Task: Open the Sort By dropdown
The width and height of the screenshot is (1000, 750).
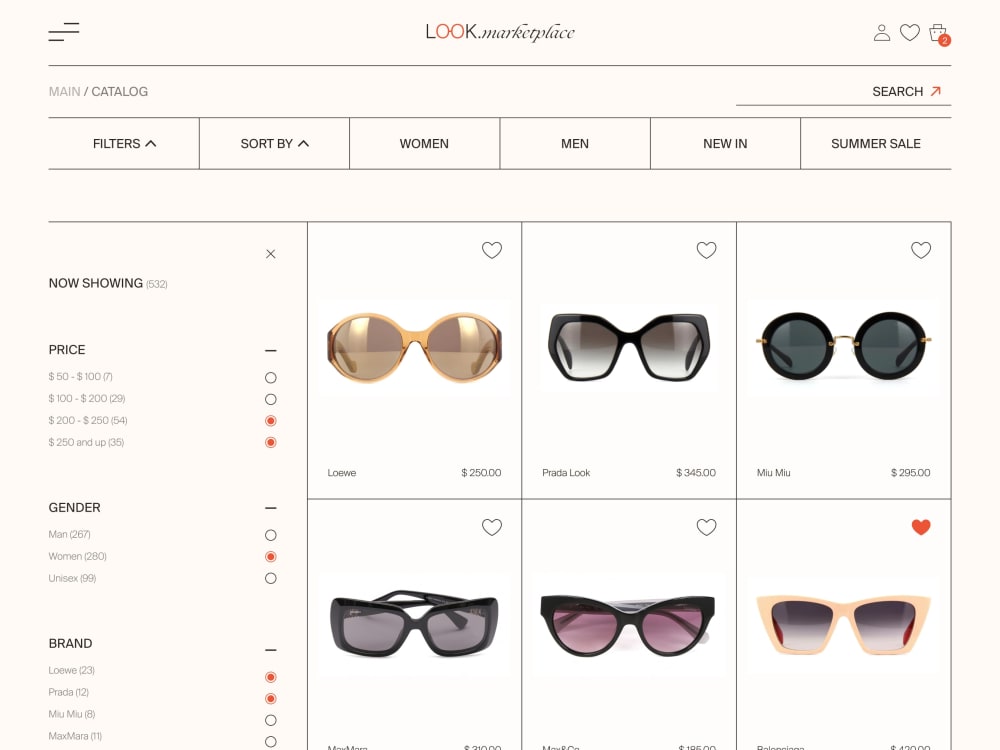Action: (x=274, y=143)
